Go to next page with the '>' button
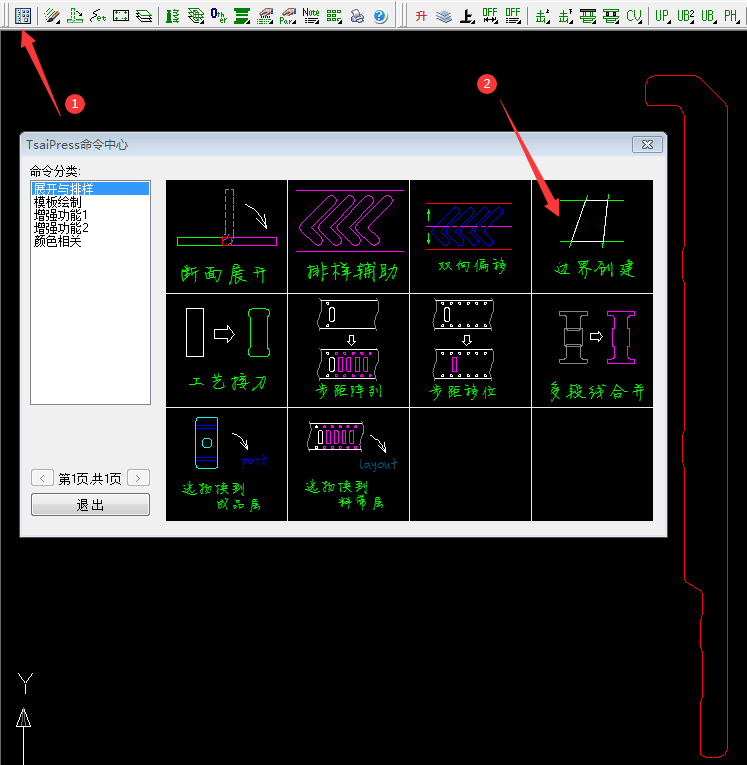 click(138, 478)
